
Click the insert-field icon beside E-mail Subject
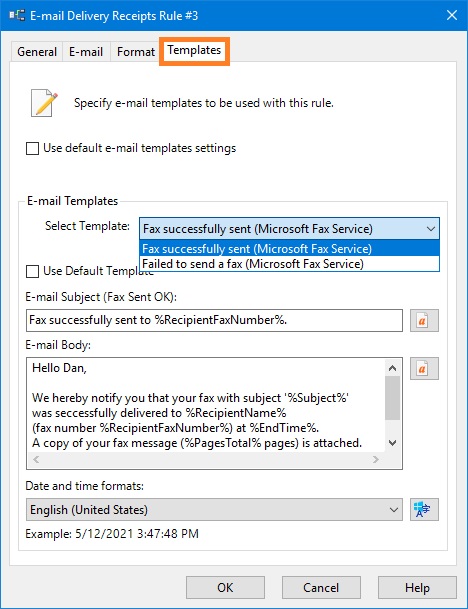pos(424,320)
